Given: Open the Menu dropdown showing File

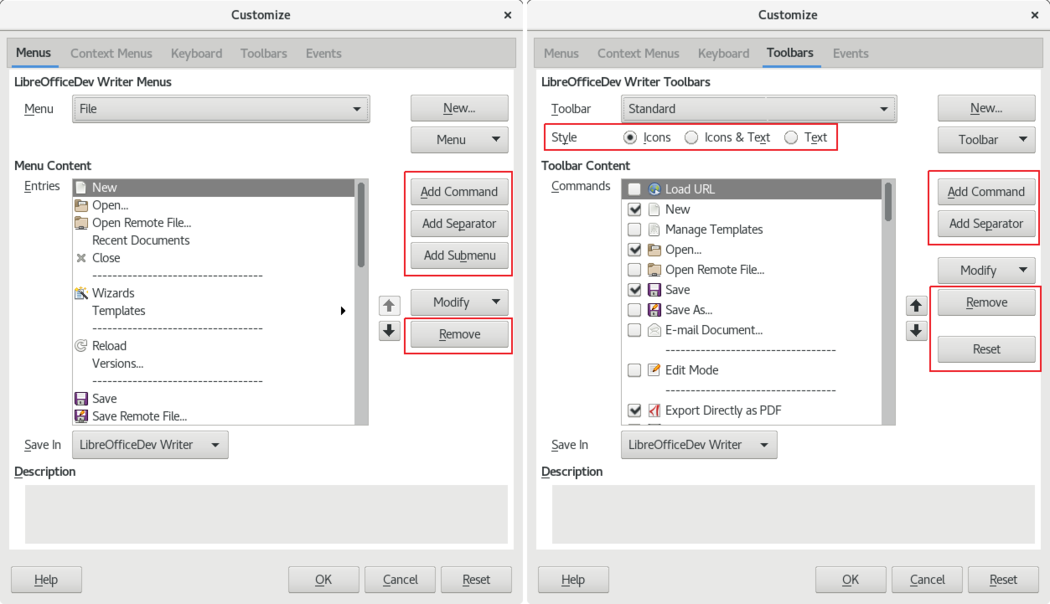Looking at the screenshot, I should click(x=221, y=109).
